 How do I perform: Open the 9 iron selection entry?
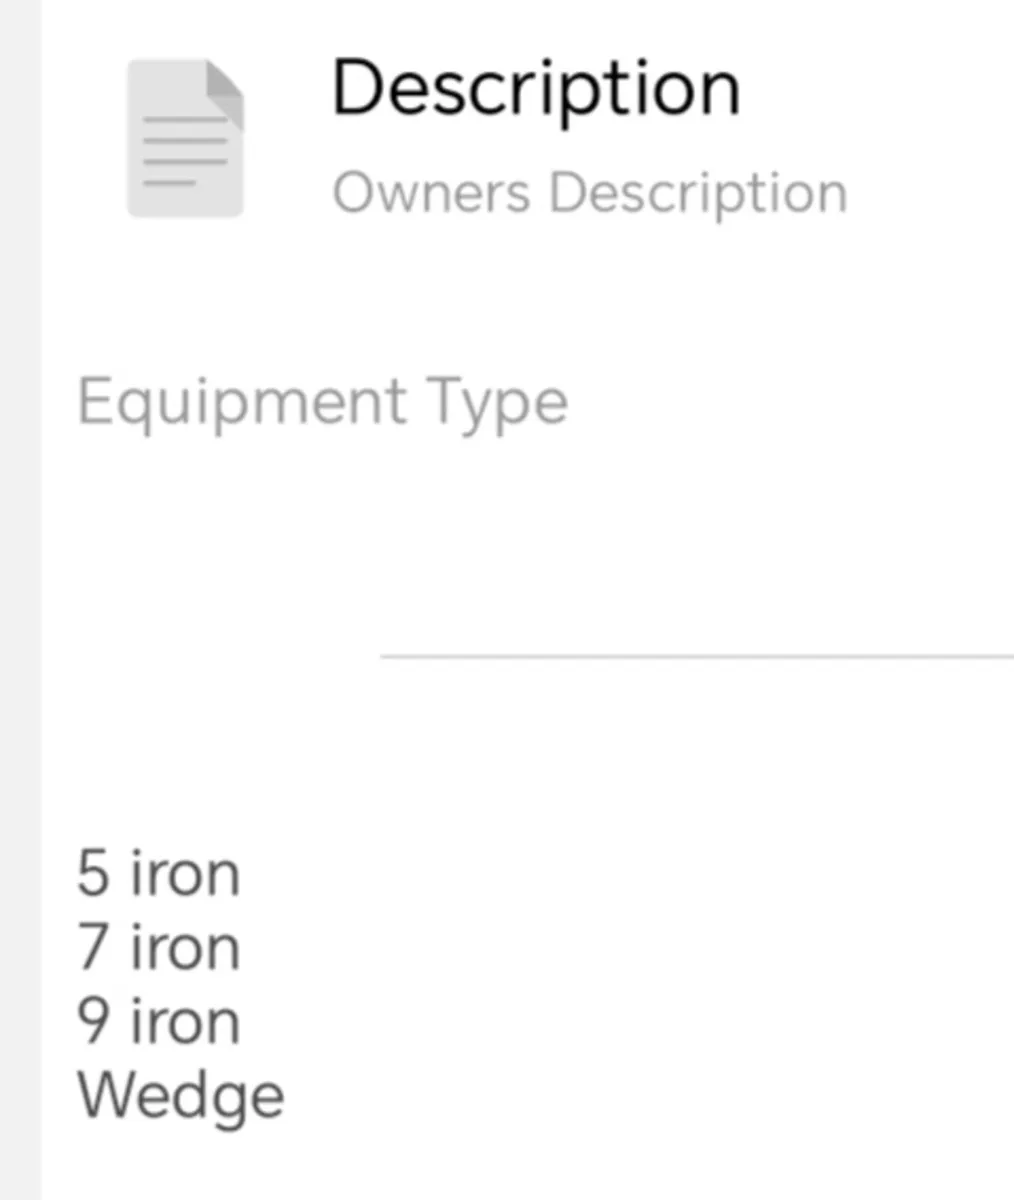[x=158, y=1020]
